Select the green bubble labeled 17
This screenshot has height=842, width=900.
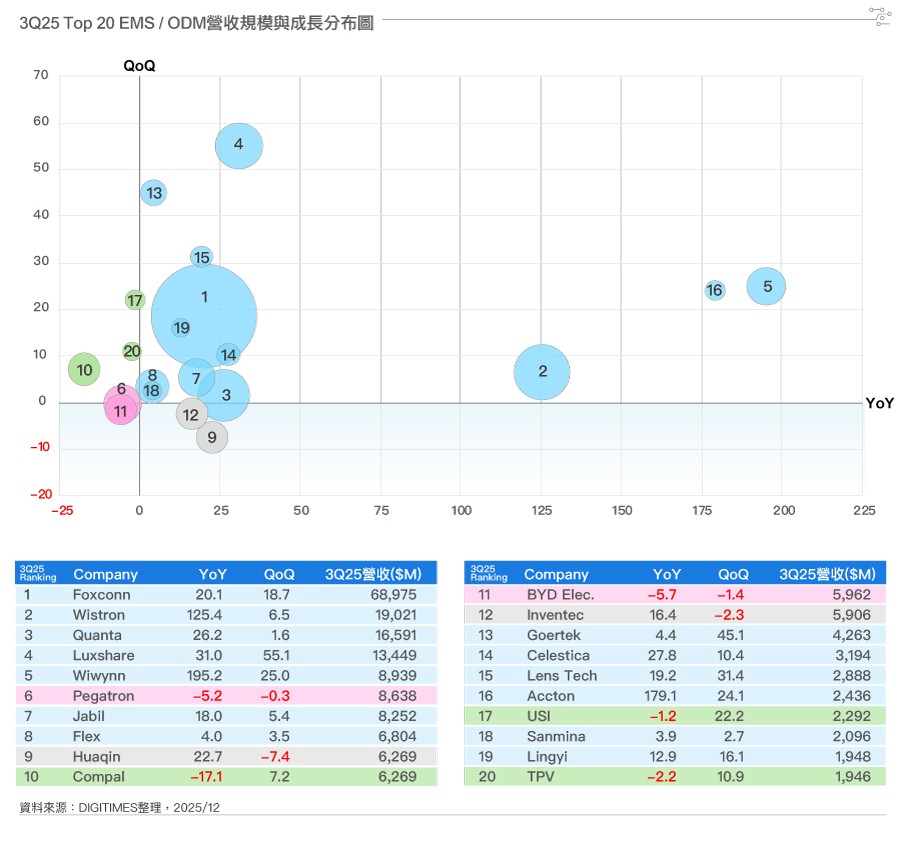[135, 300]
